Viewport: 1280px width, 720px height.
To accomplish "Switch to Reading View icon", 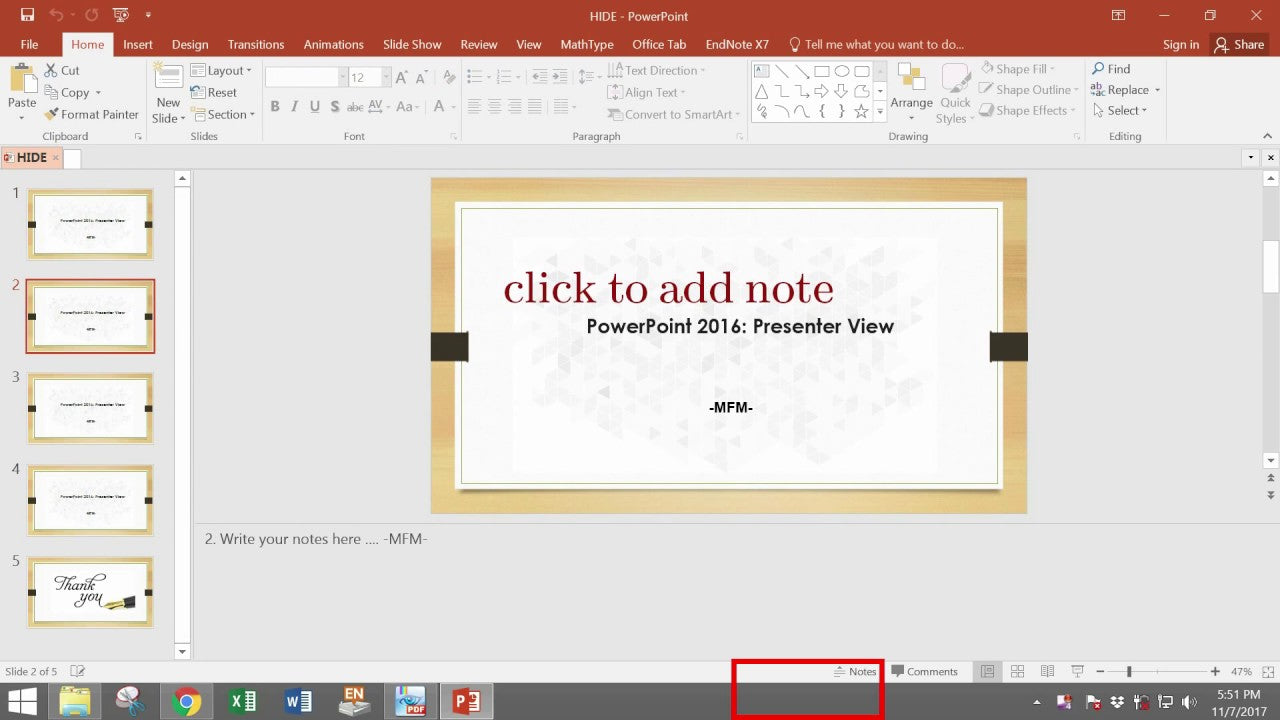I will (1048, 672).
